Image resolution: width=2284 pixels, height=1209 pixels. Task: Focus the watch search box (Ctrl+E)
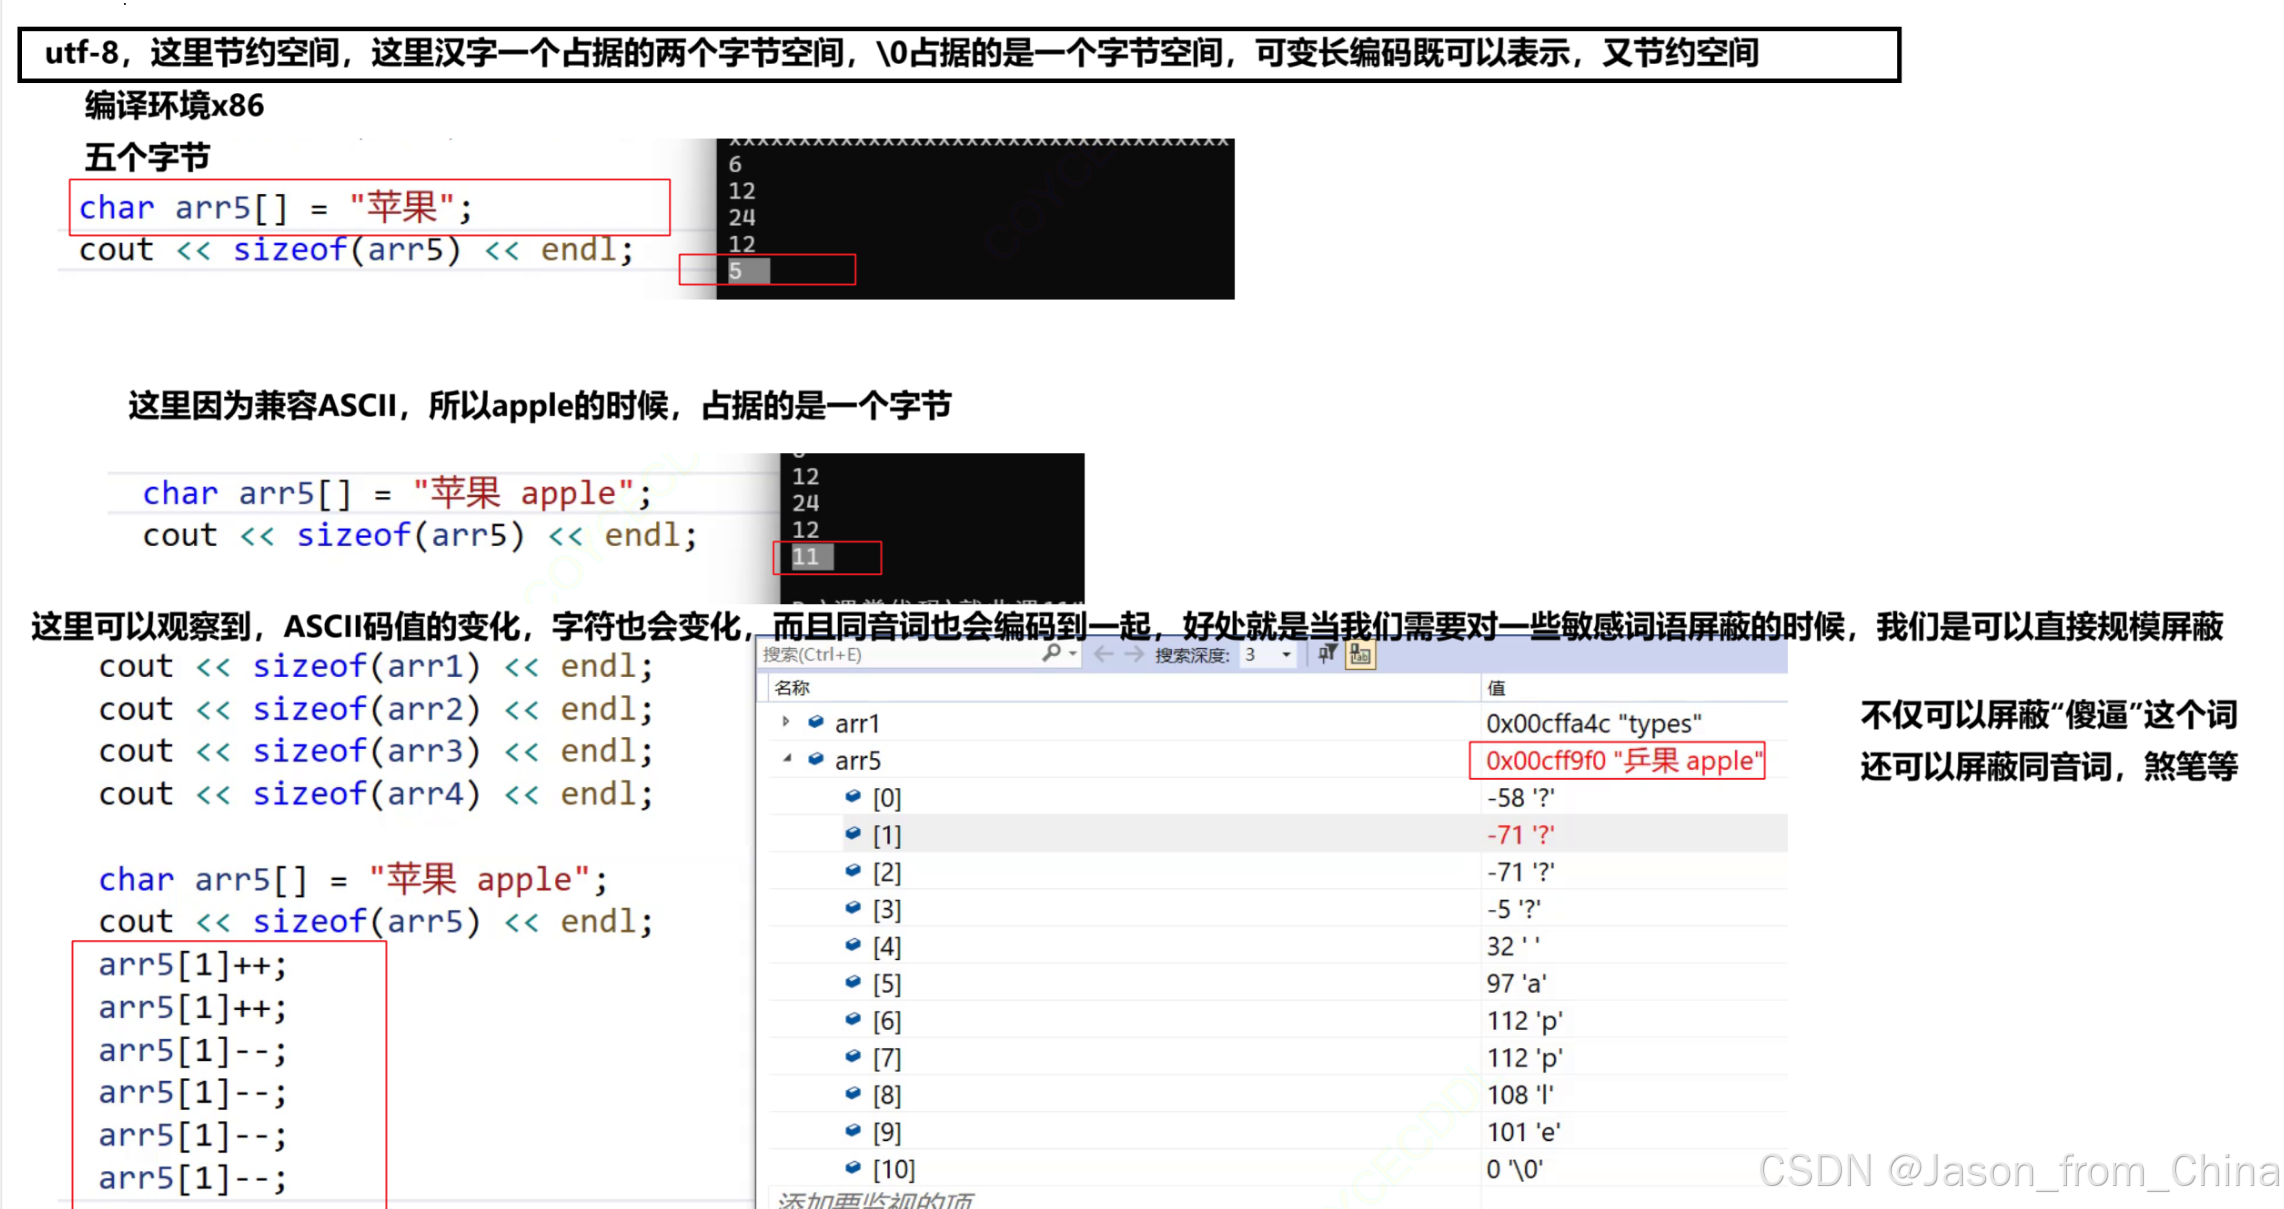click(x=900, y=655)
